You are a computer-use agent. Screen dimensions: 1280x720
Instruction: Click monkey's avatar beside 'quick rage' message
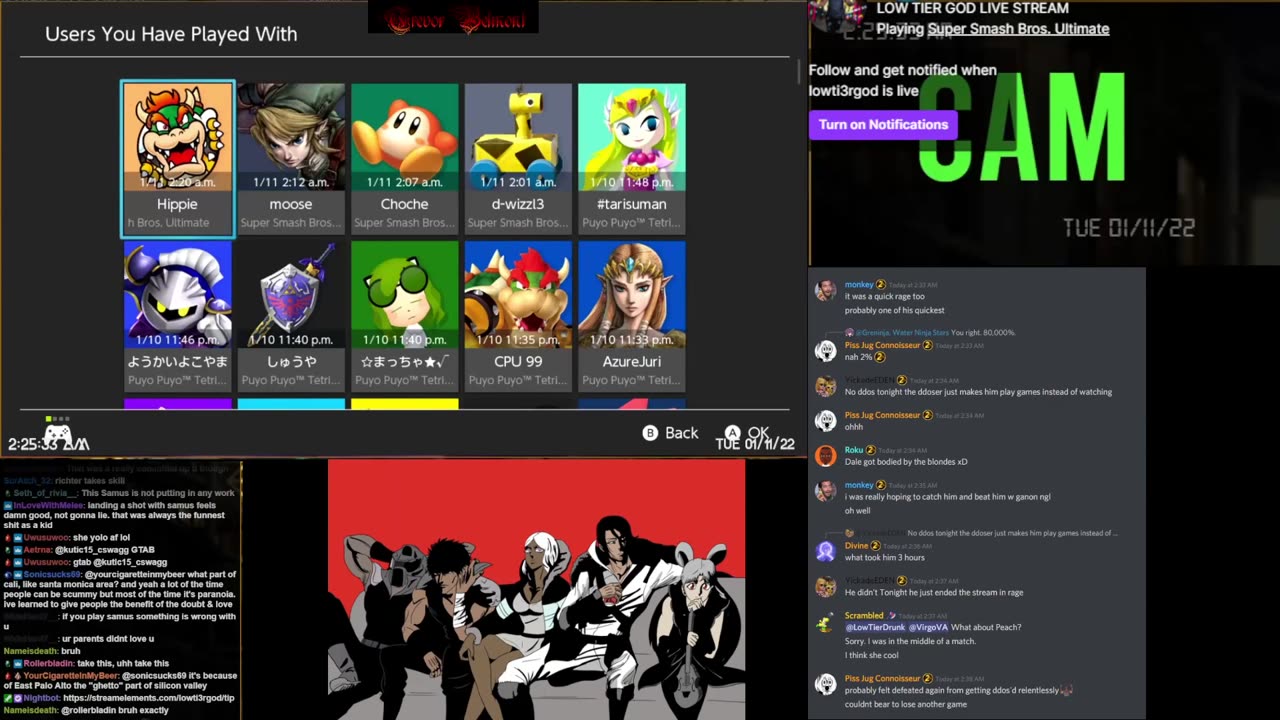pyautogui.click(x=825, y=291)
